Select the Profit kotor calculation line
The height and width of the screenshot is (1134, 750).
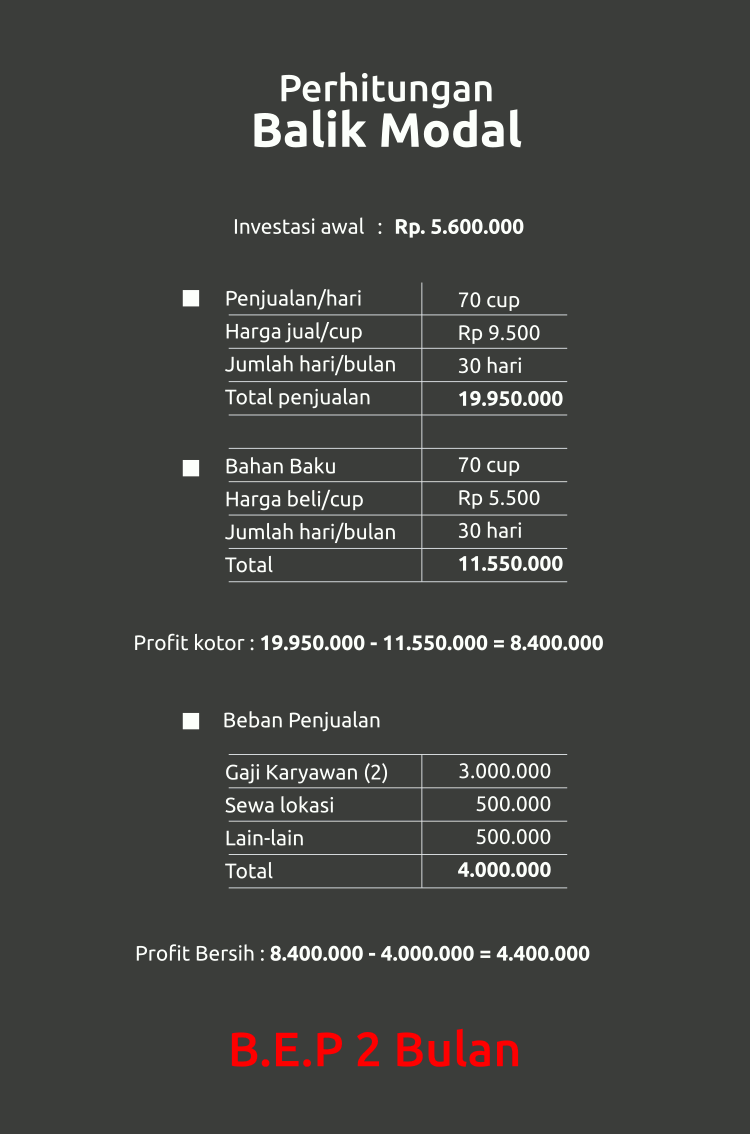point(368,643)
